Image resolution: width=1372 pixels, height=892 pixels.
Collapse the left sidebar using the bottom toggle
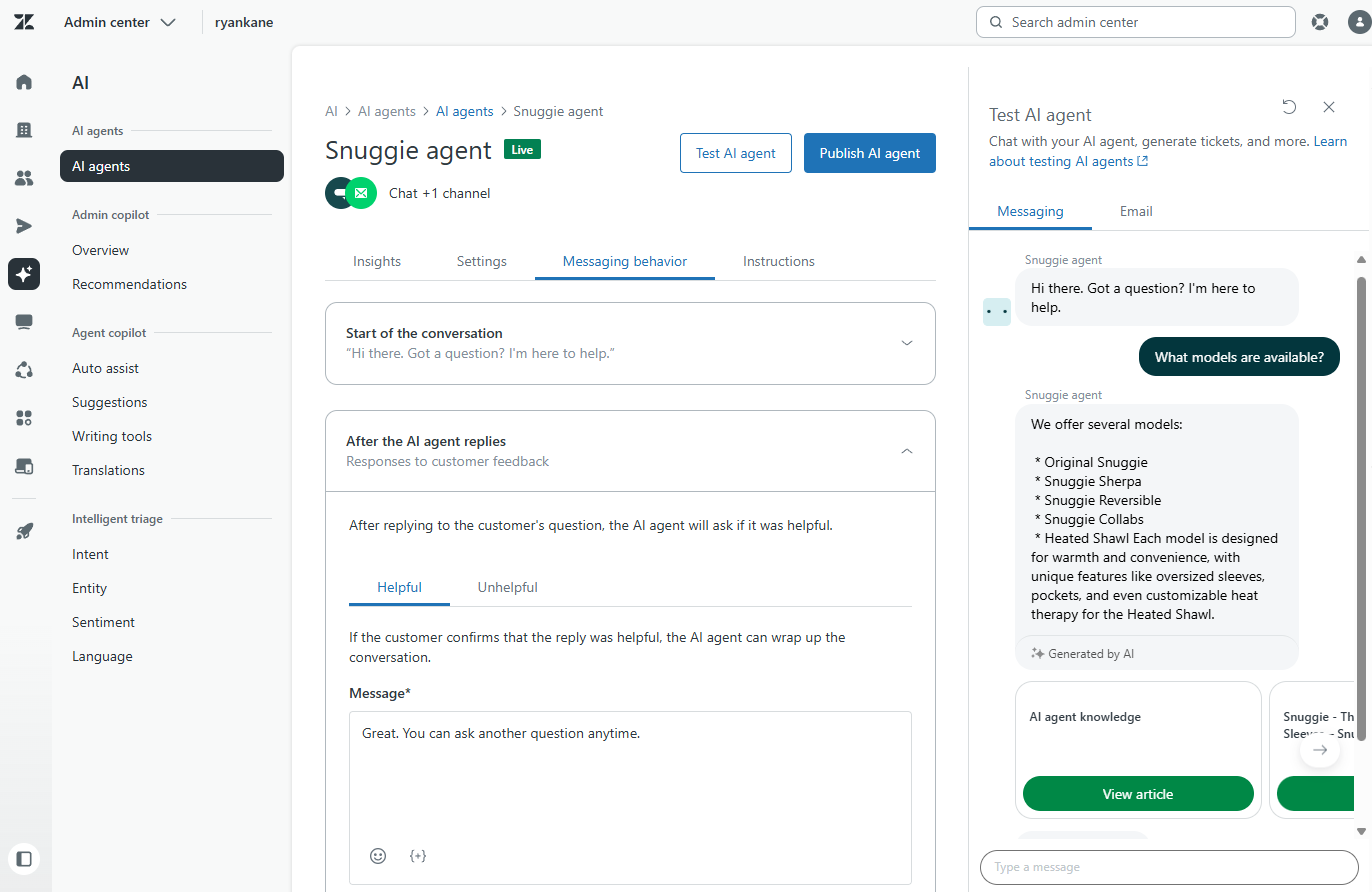[24, 859]
